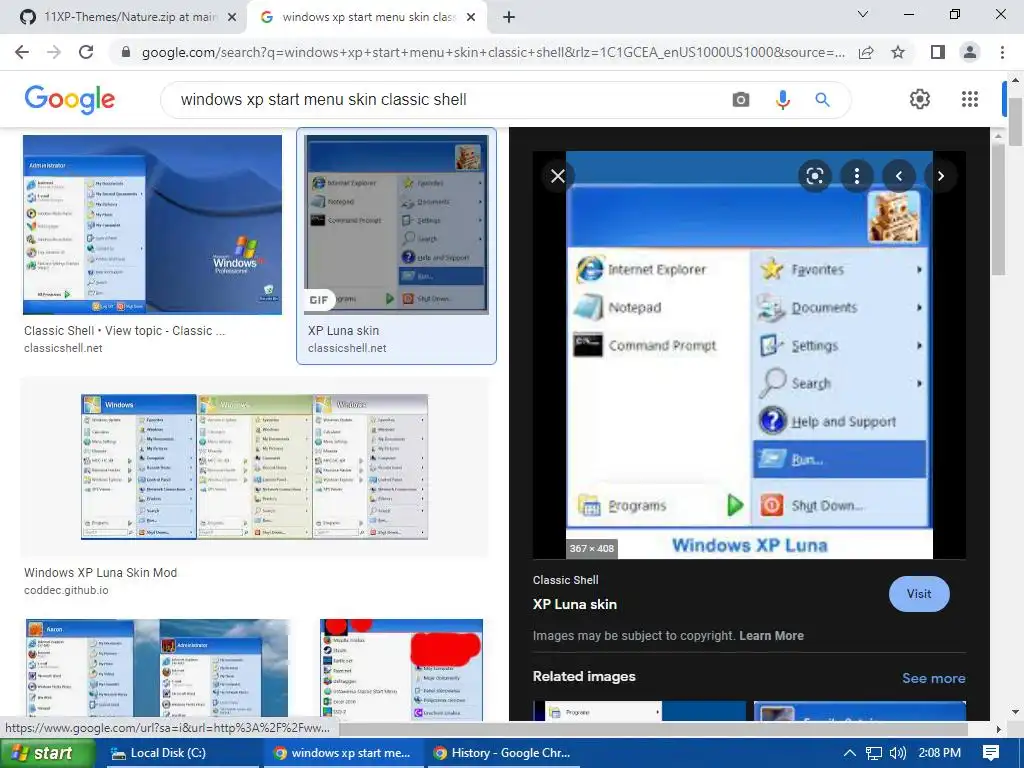Image resolution: width=1024 pixels, height=768 pixels.
Task: Click the 2:08 PM clock
Action: (x=940, y=753)
